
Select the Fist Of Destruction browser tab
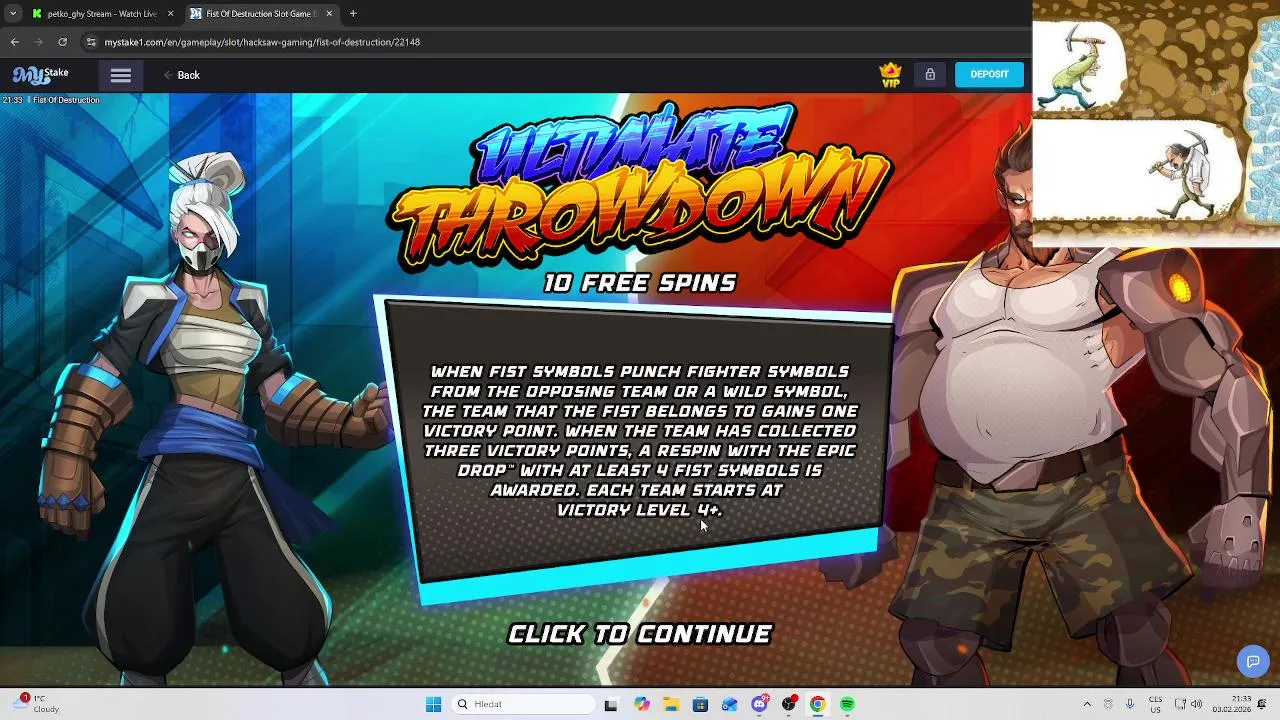(260, 14)
